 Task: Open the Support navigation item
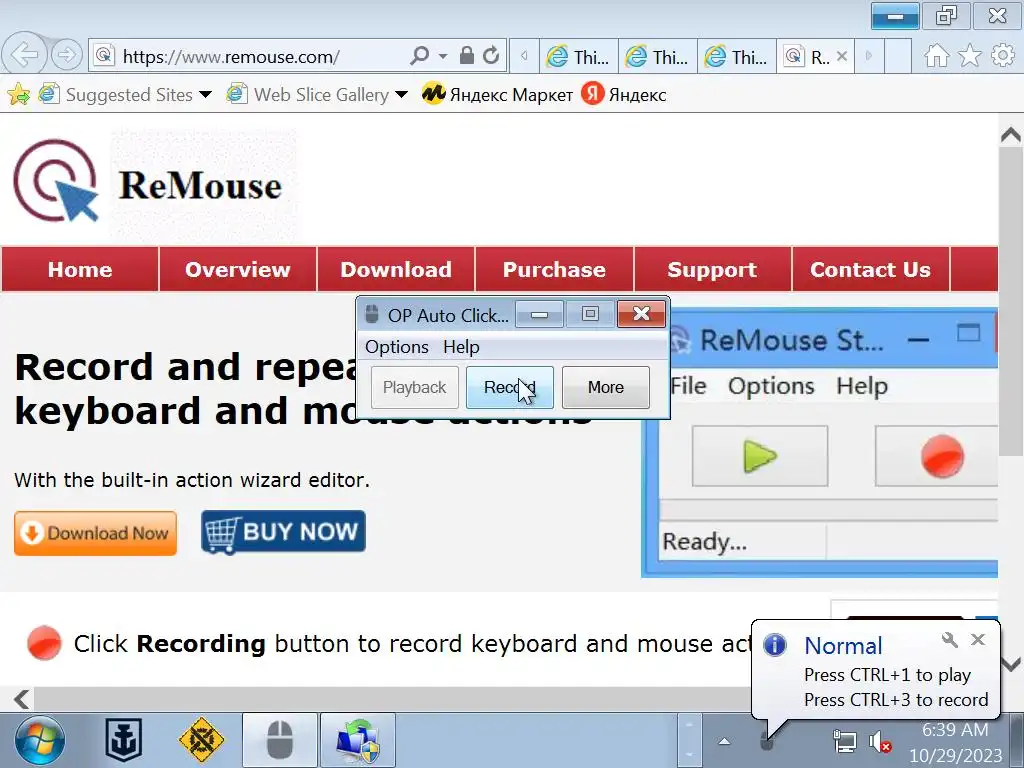[712, 269]
